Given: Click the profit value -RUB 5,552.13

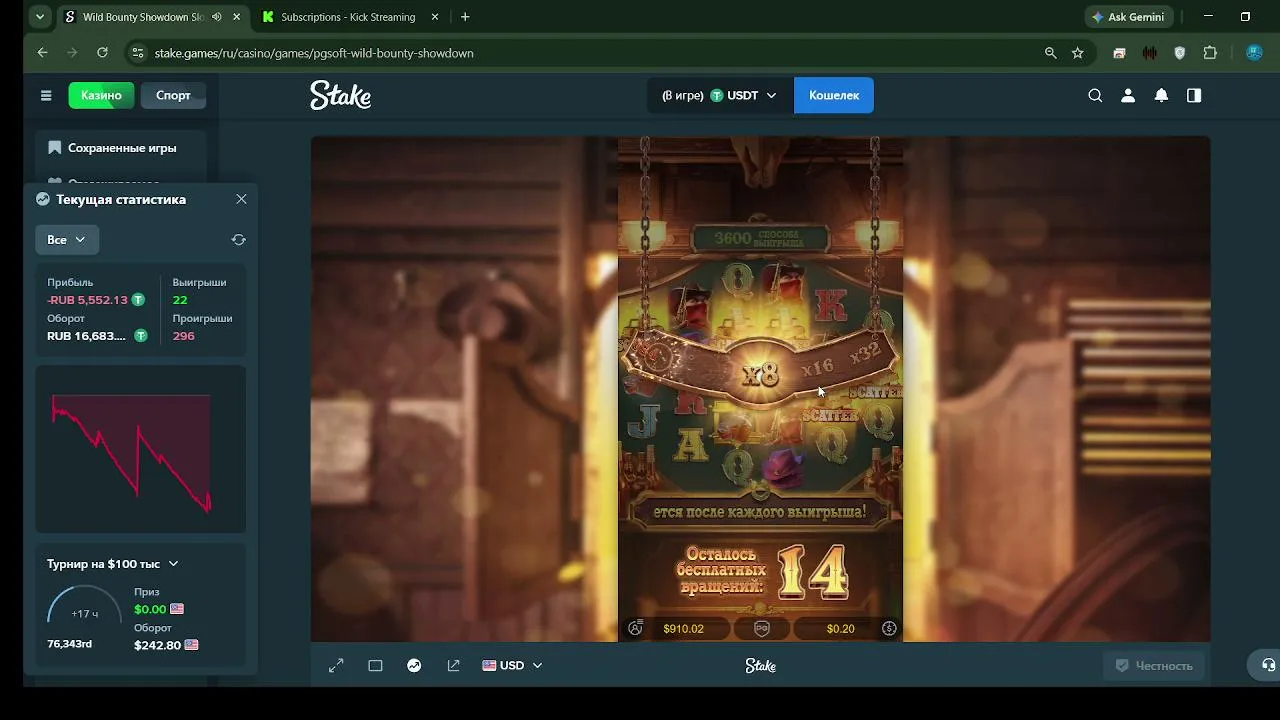Looking at the screenshot, I should tap(87, 300).
